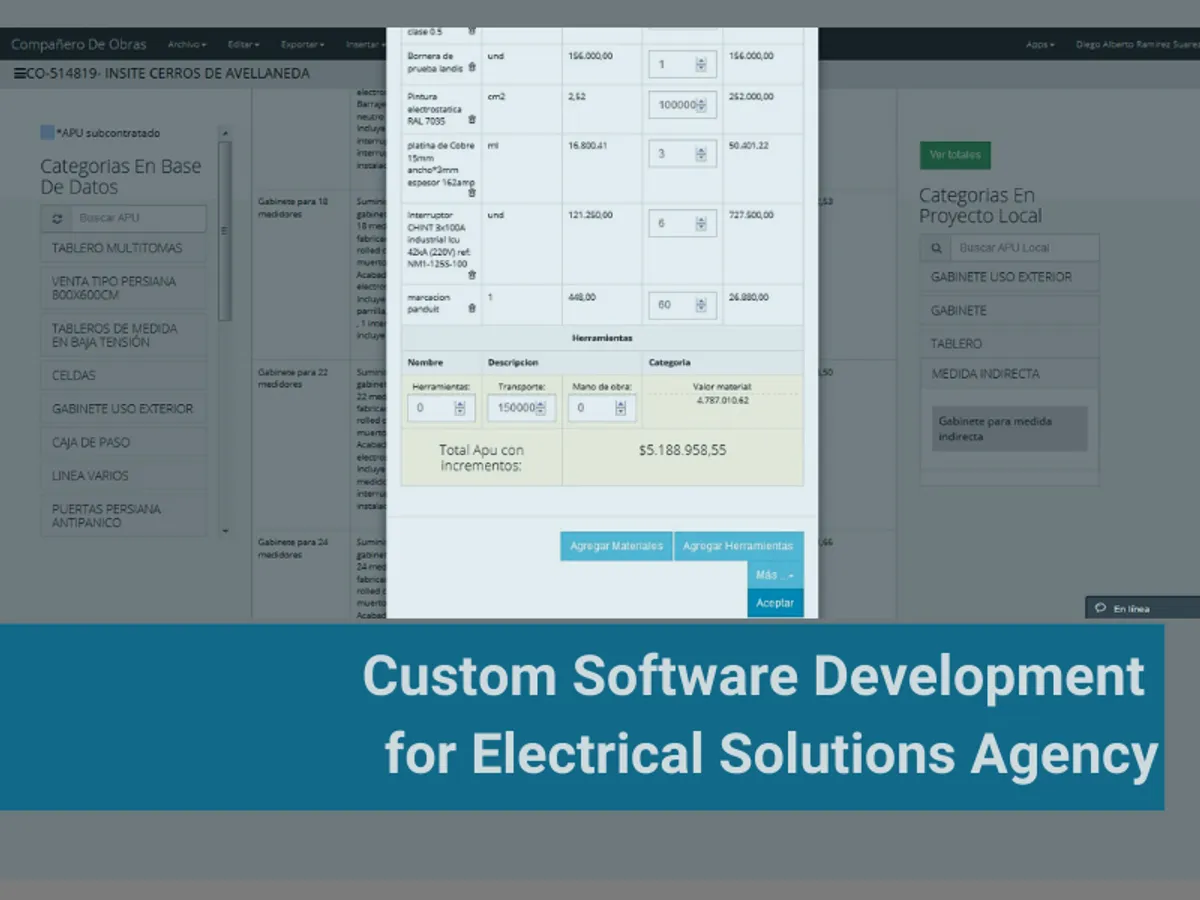This screenshot has height=900, width=1200.
Task: Click the Agregar Herramientas button
Action: 738,546
